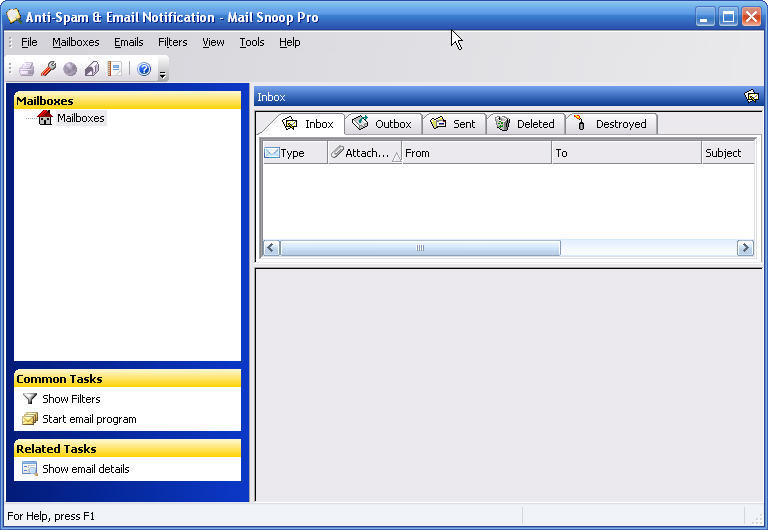This screenshot has width=768, height=530.
Task: Open the Help menu
Action: click(x=289, y=42)
